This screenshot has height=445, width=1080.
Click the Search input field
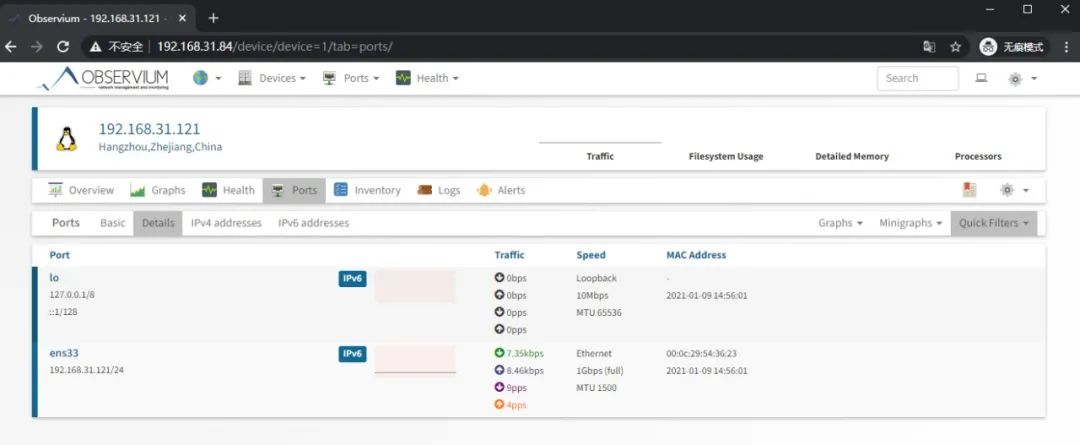click(917, 79)
